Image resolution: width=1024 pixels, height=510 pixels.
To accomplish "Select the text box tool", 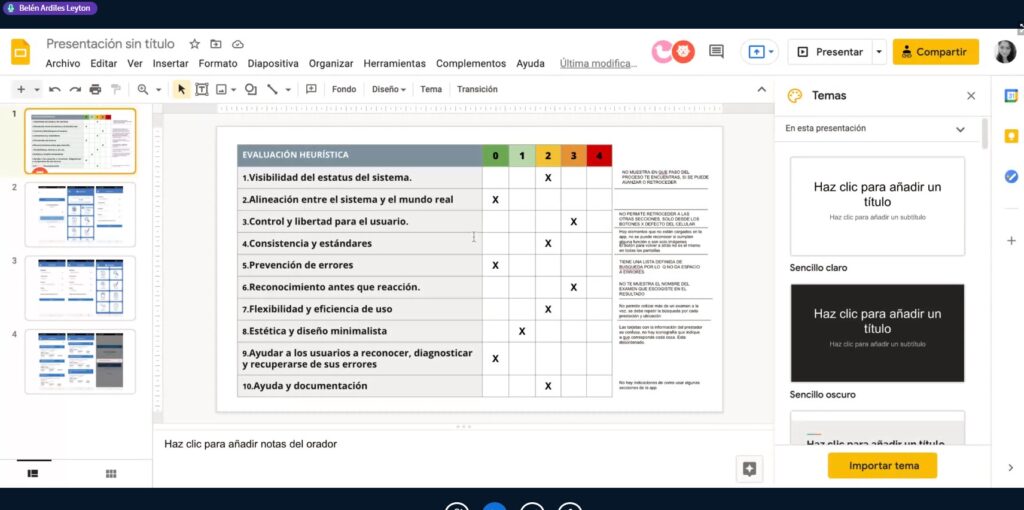I will [202, 89].
